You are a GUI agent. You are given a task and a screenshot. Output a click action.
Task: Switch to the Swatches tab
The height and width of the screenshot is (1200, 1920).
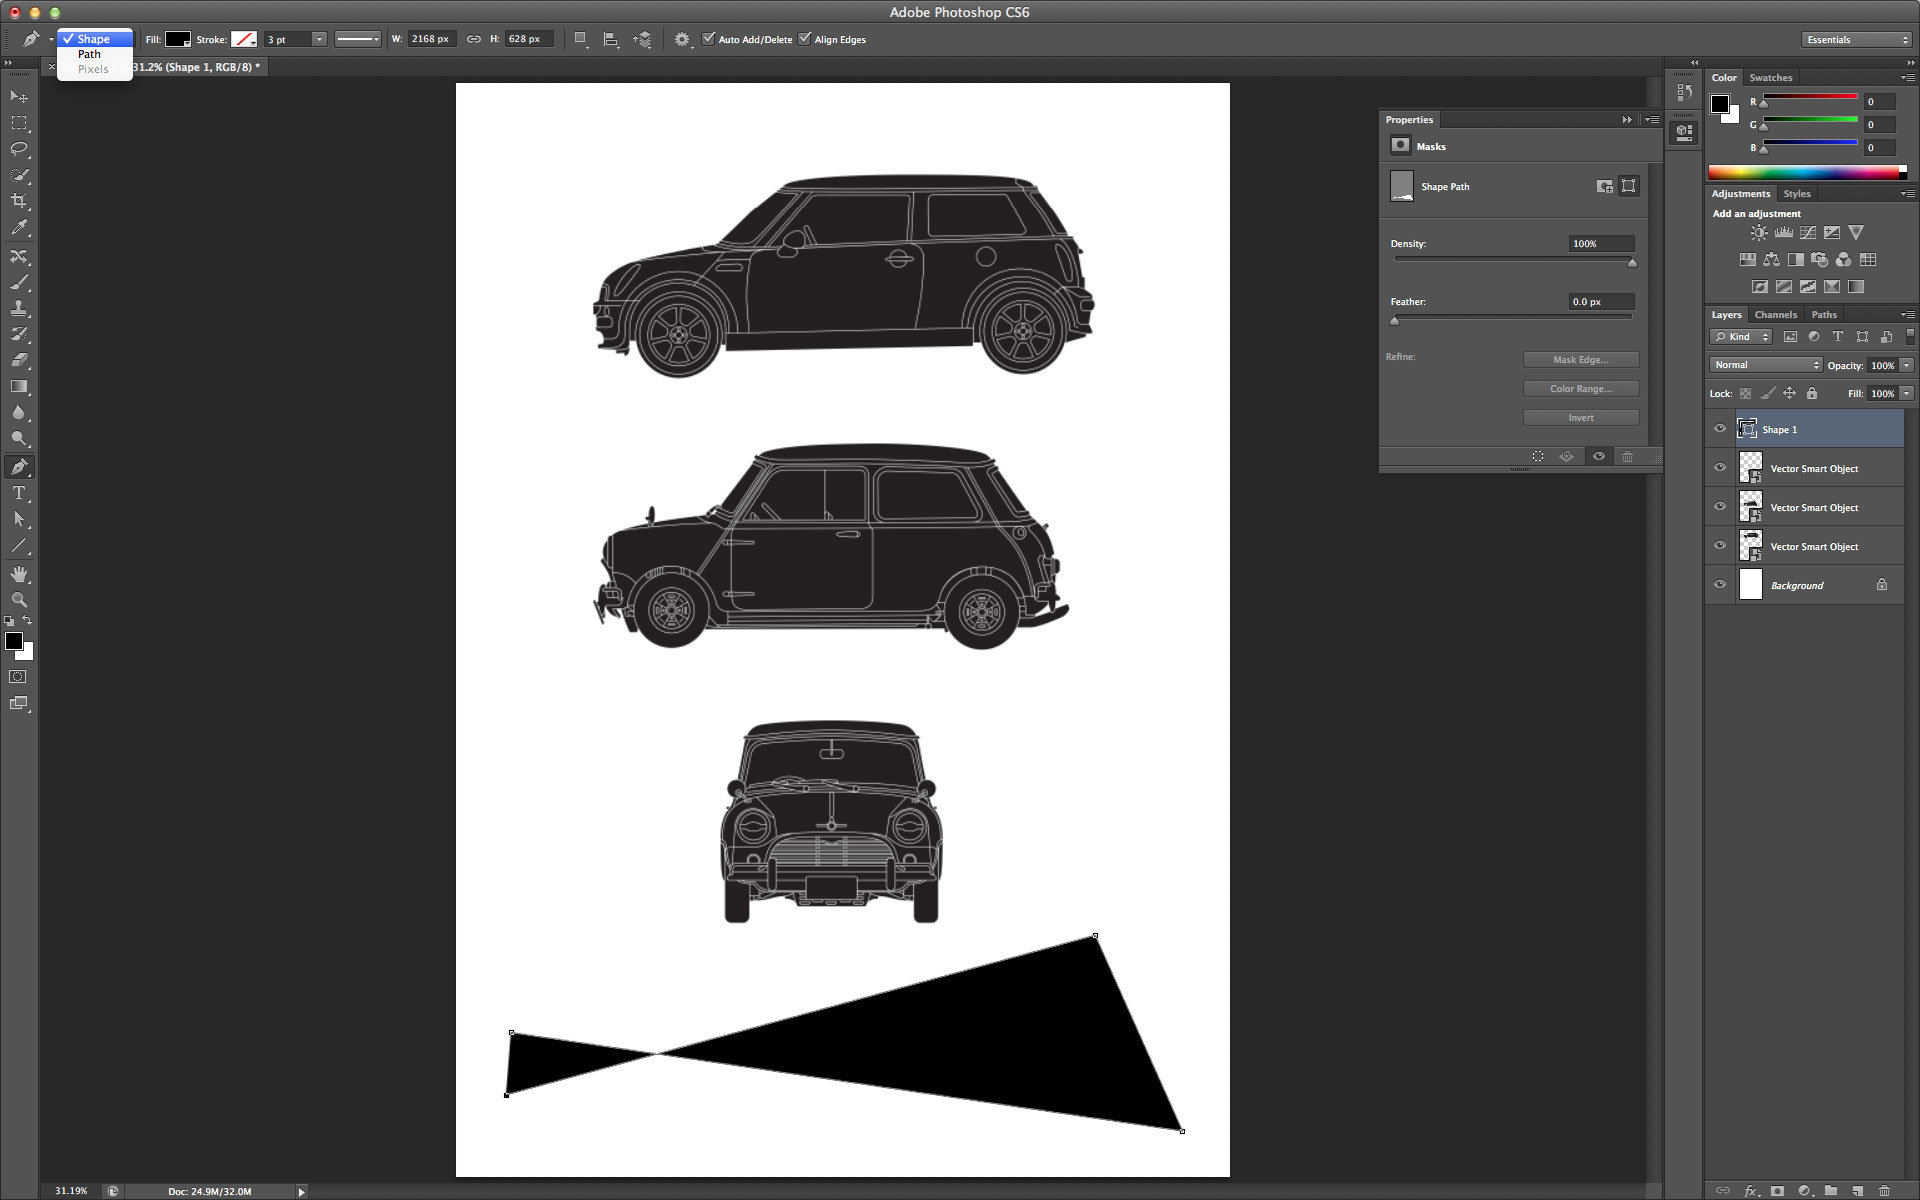[x=1770, y=77]
